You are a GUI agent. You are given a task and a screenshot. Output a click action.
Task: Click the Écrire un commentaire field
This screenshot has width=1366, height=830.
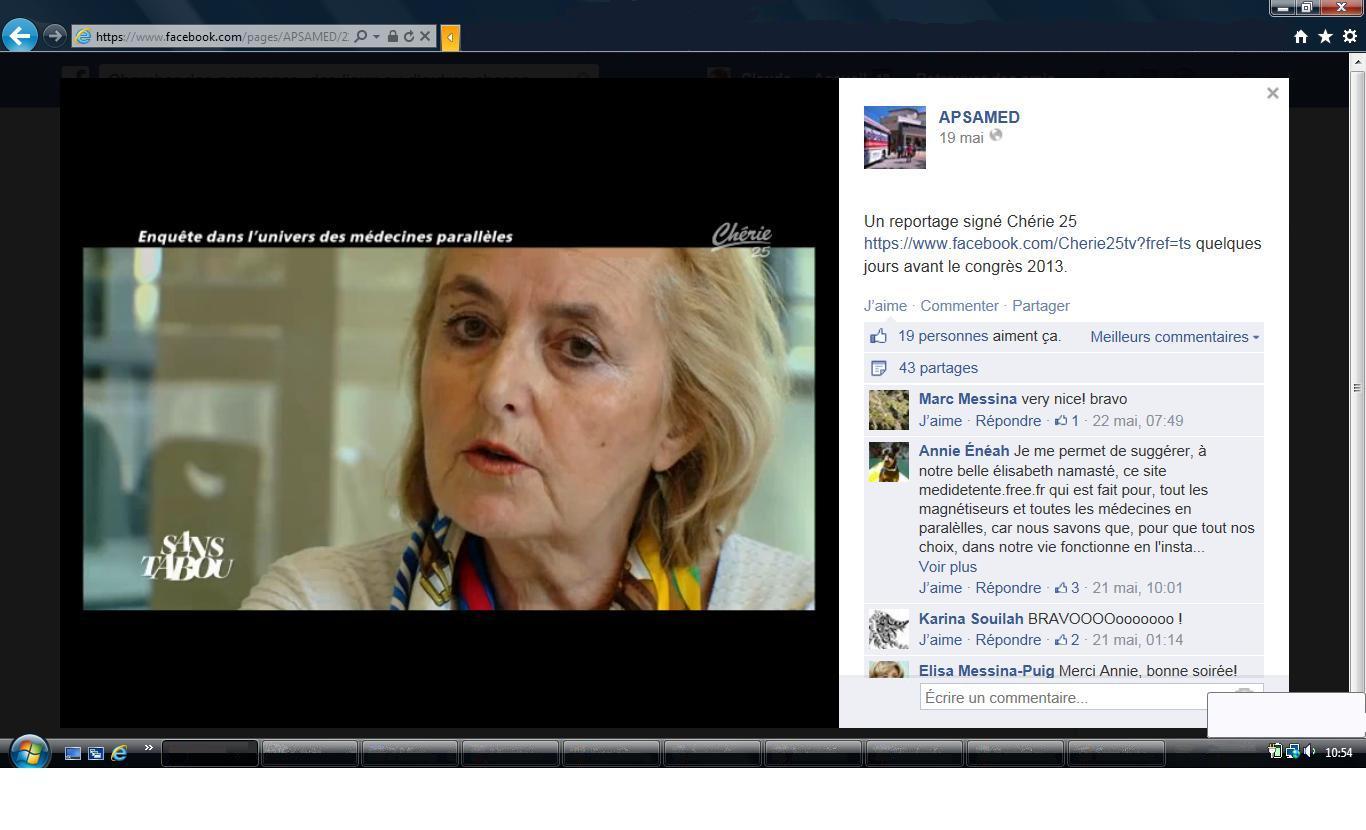1060,698
